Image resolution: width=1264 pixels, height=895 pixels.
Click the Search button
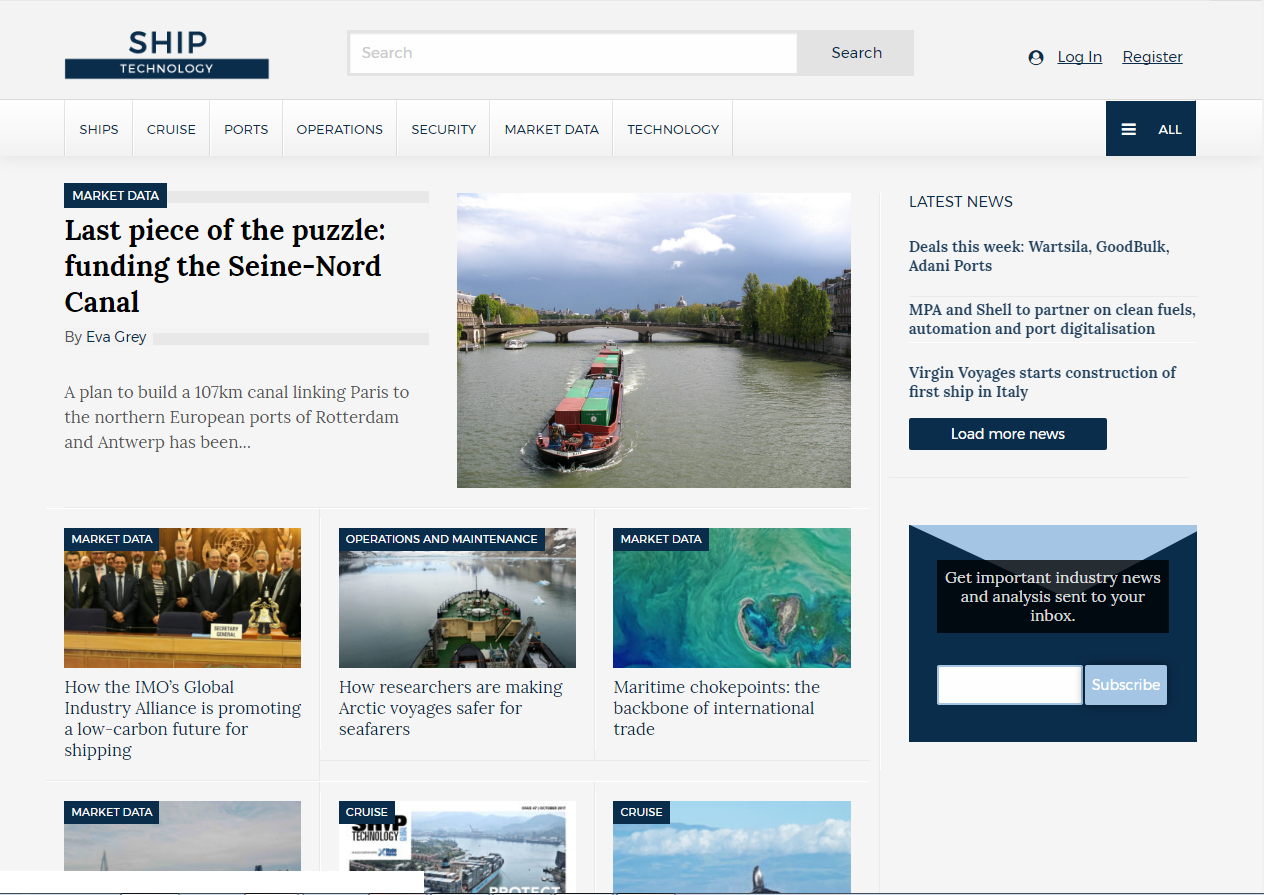coord(856,53)
